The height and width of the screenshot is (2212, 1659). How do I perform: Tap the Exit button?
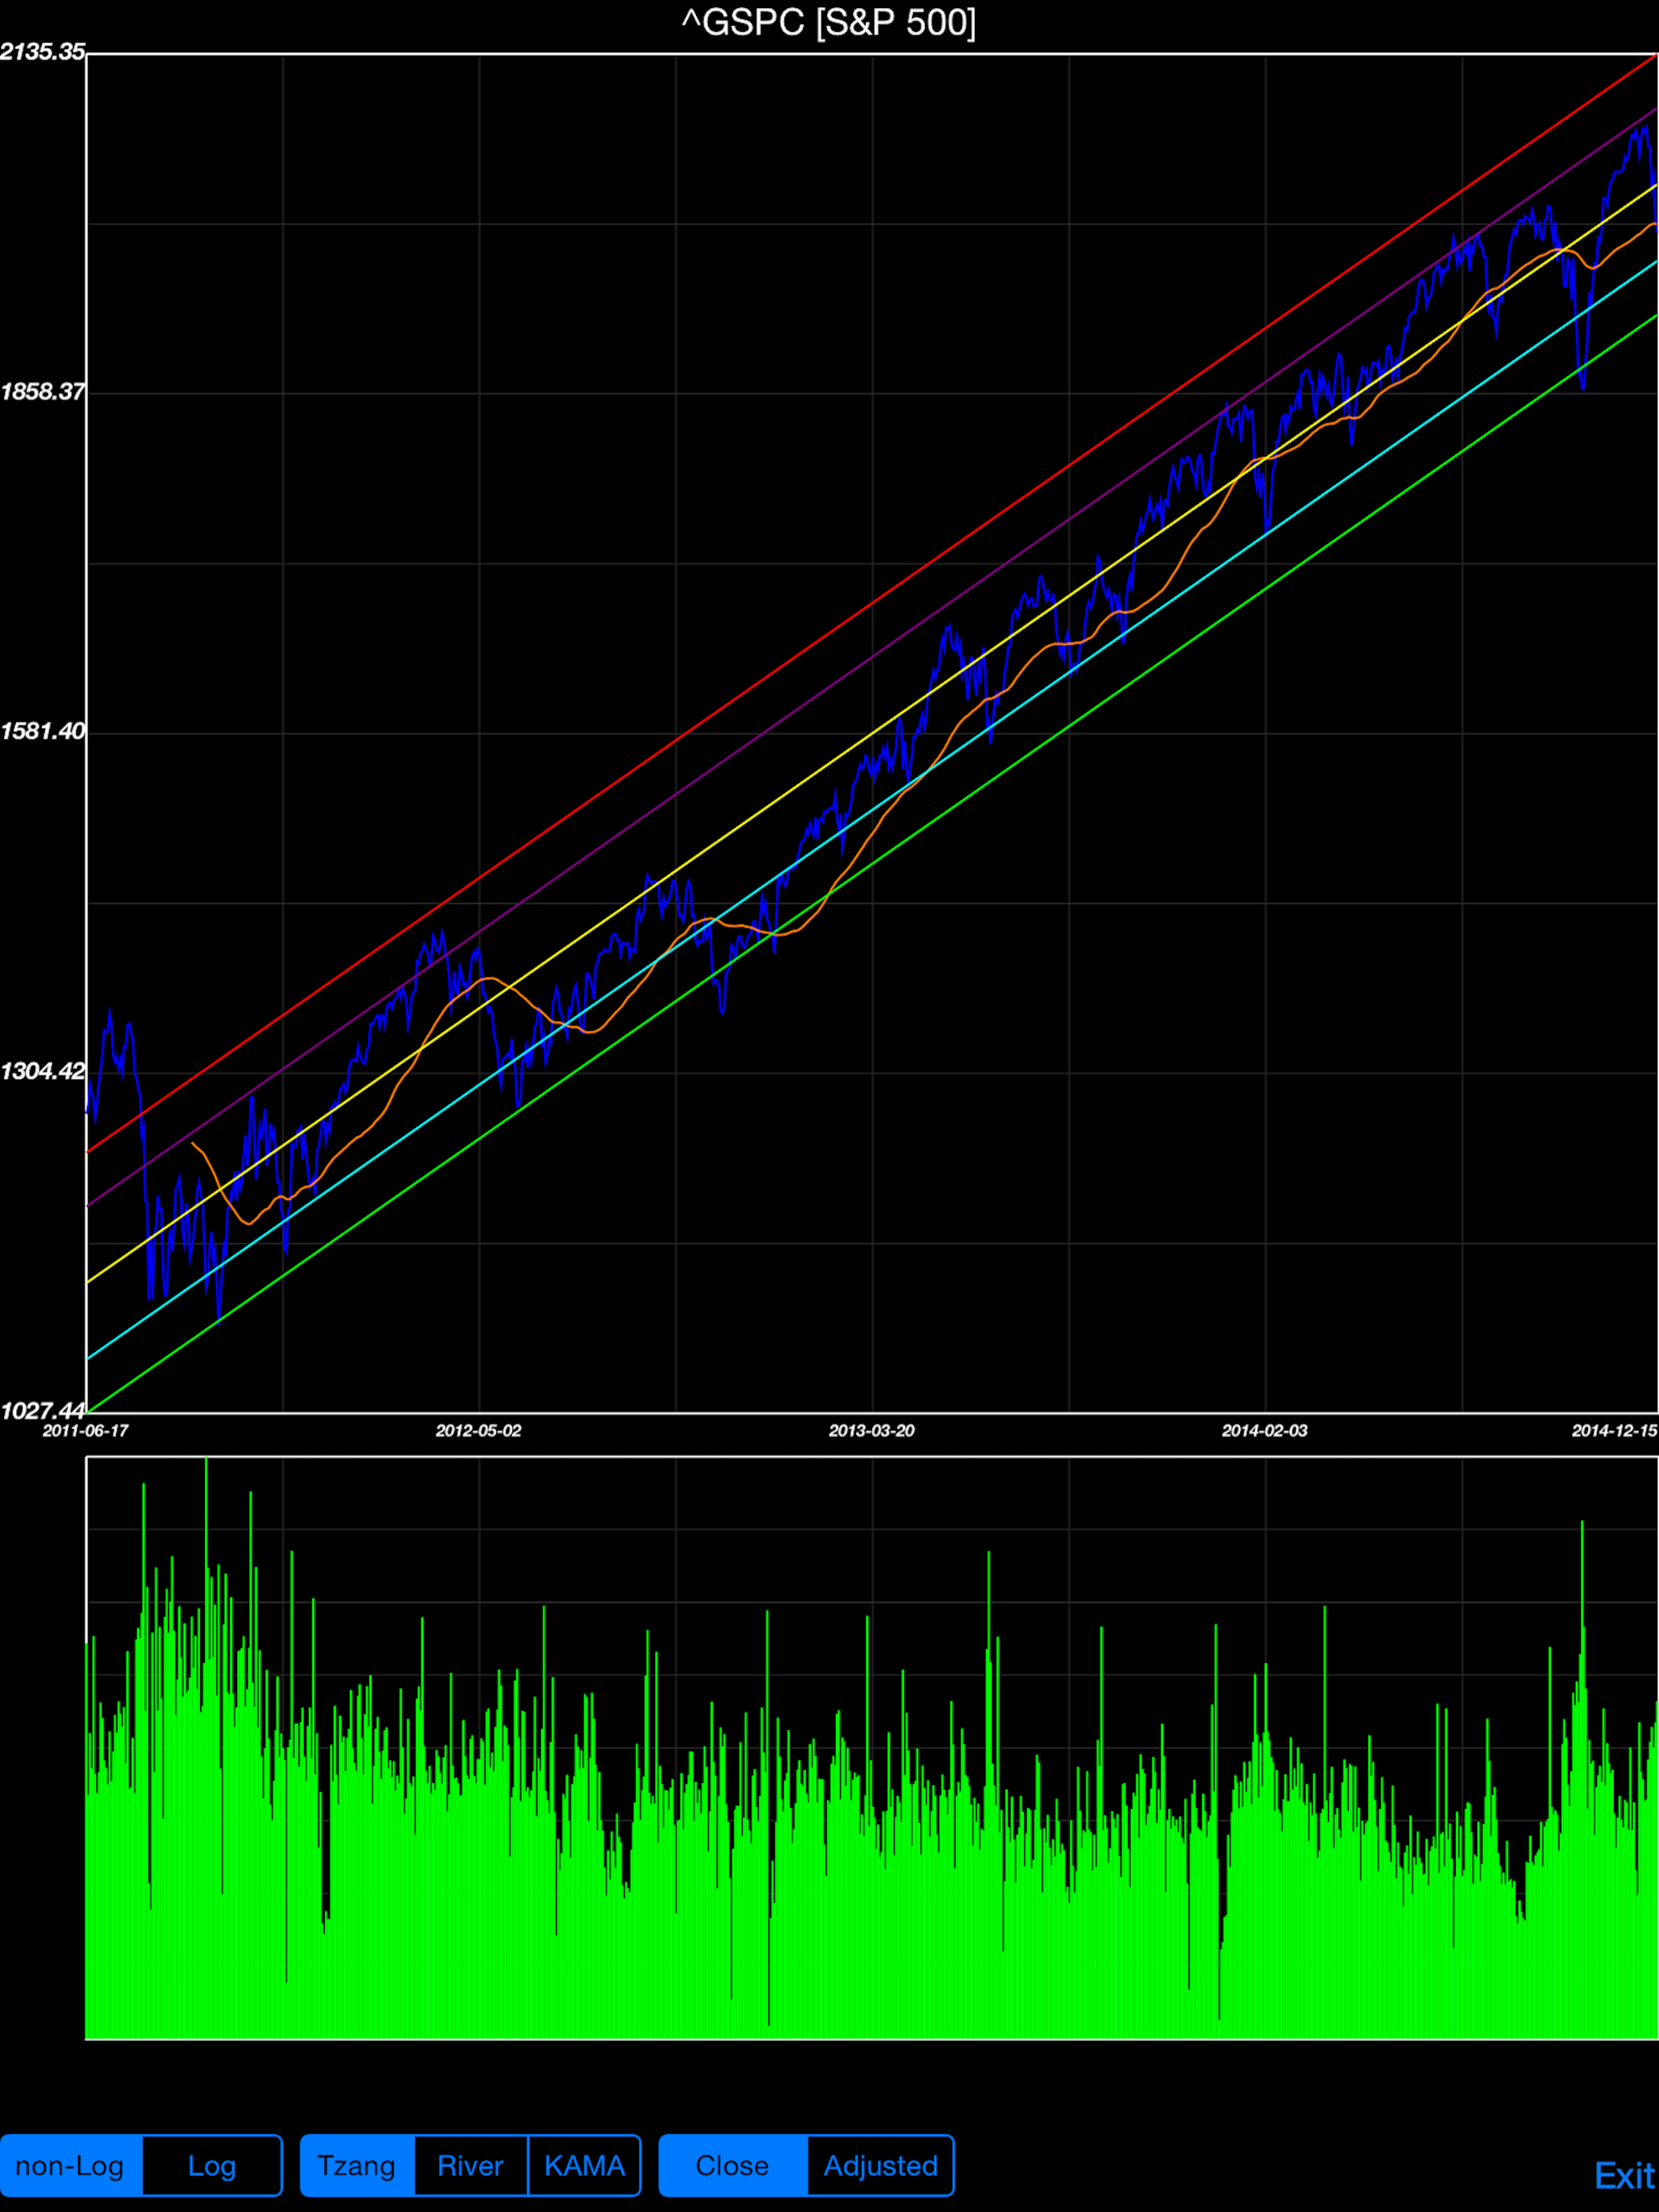pos(1625,2176)
